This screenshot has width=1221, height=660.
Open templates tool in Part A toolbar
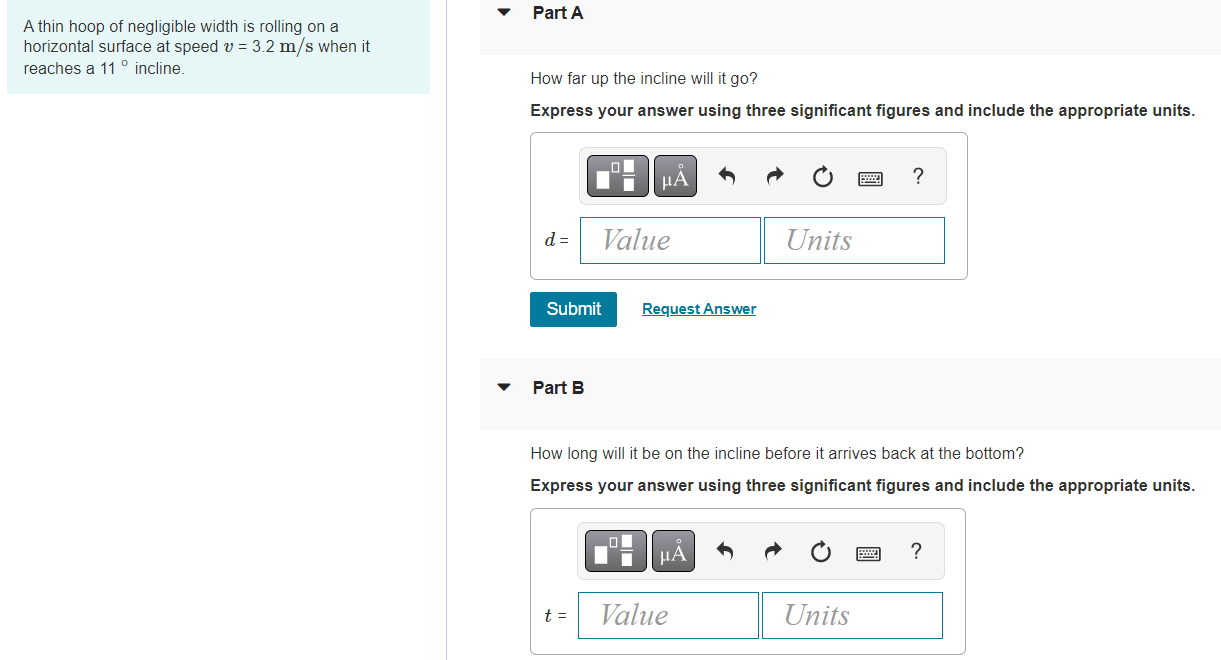617,177
